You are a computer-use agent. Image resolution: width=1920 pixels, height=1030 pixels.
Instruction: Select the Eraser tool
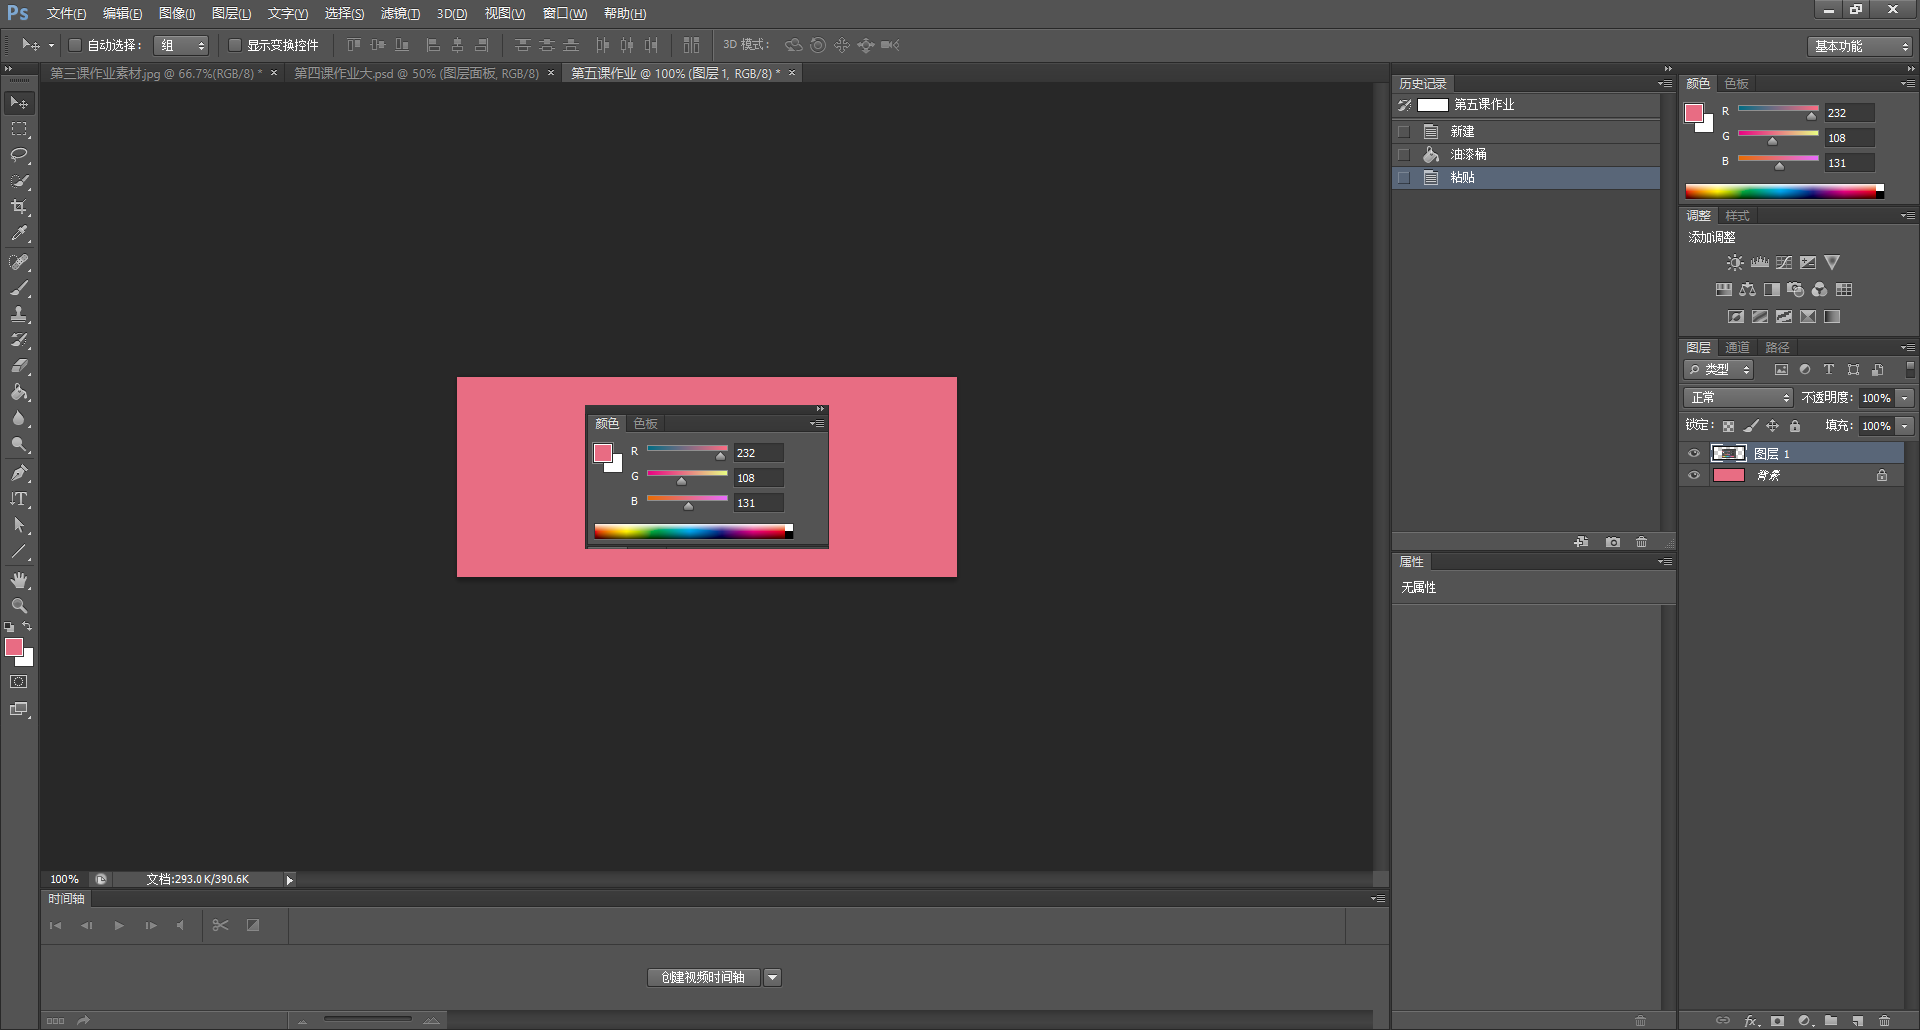click(19, 366)
